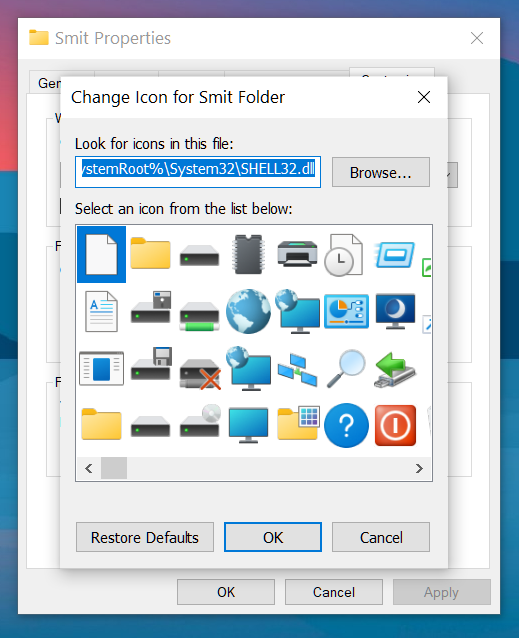Pick the globe earth icon
Viewport: 519px width, 638px height.
[248, 311]
